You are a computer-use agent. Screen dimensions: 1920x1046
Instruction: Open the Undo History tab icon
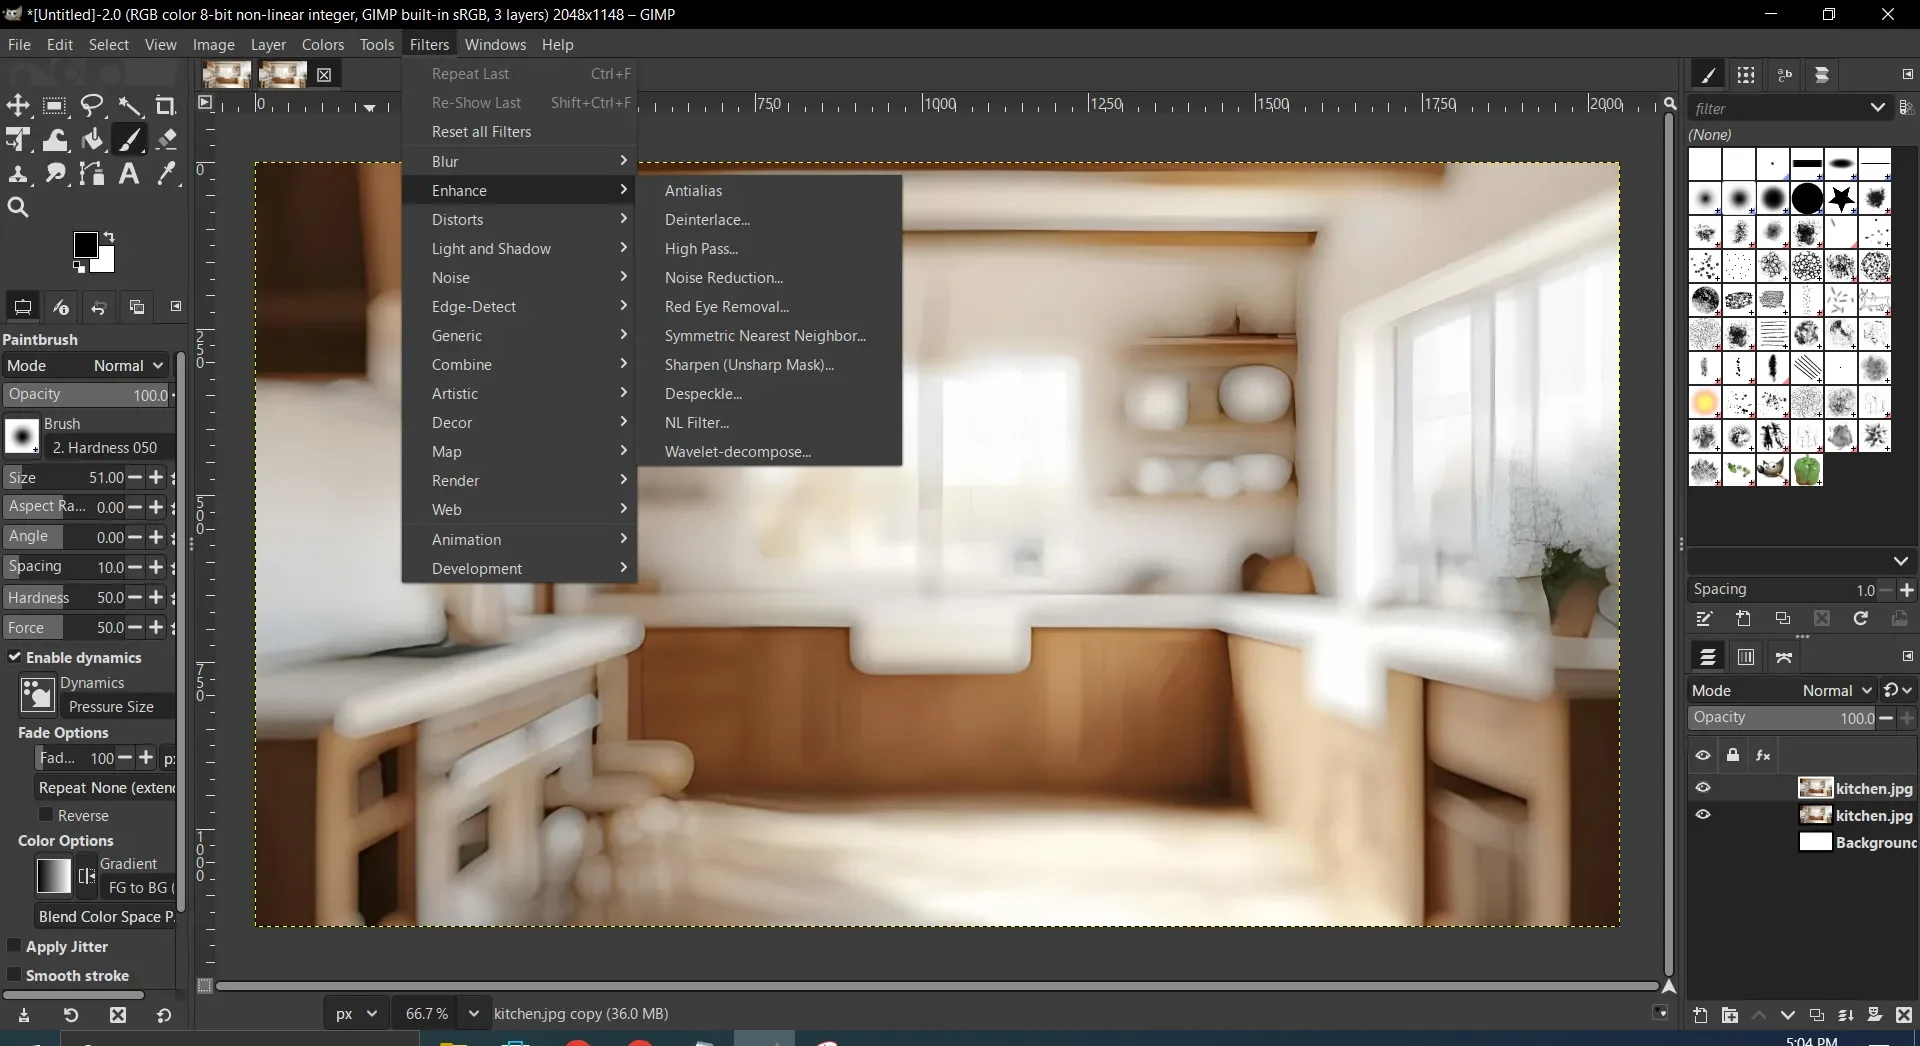click(x=98, y=307)
